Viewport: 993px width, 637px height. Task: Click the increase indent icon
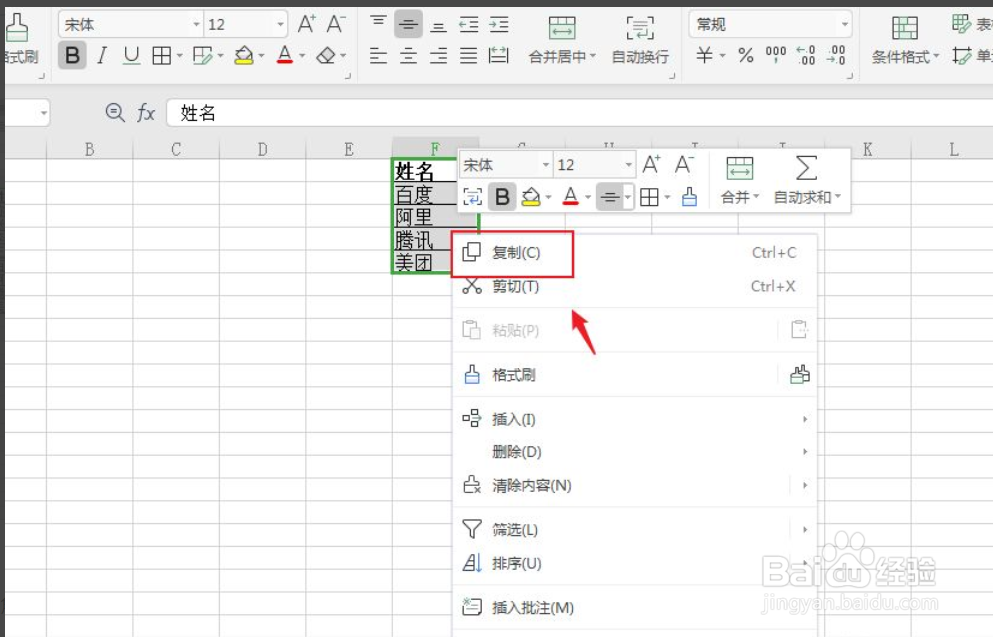(x=499, y=25)
